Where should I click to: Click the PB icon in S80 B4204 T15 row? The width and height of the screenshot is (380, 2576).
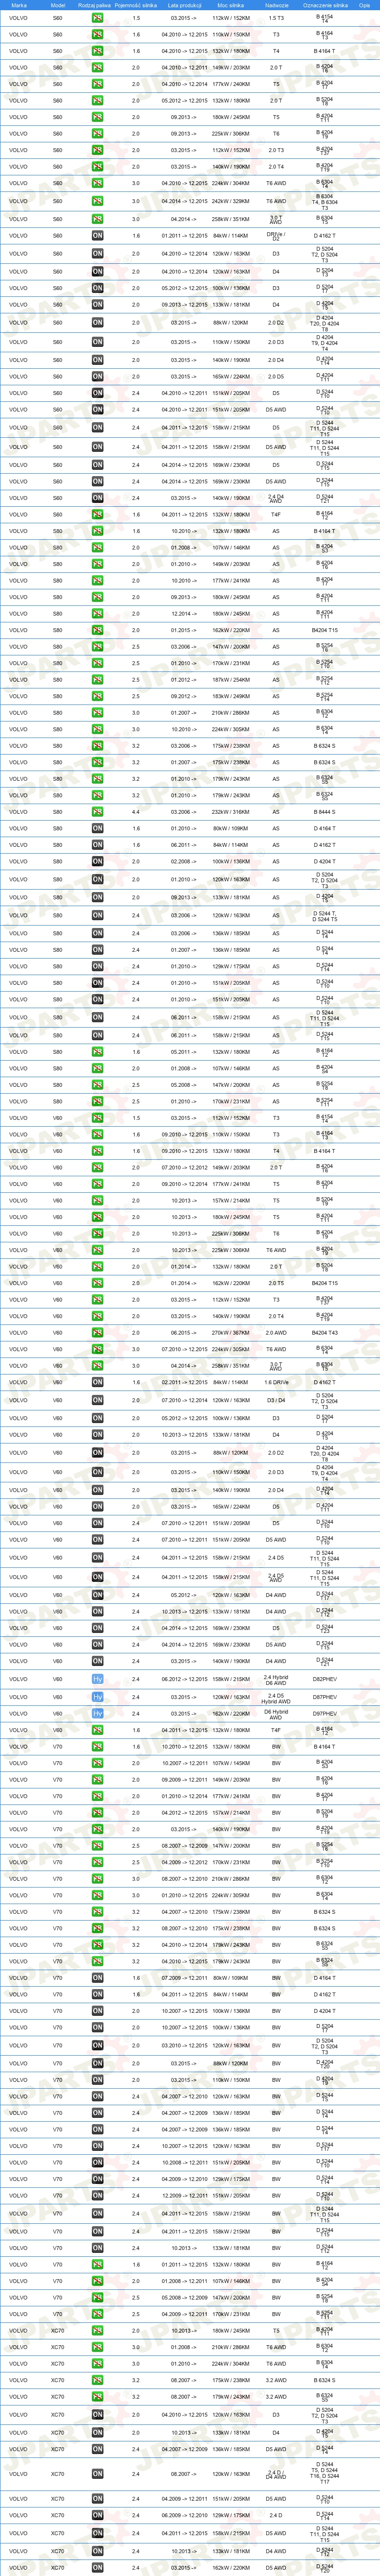coord(97,630)
